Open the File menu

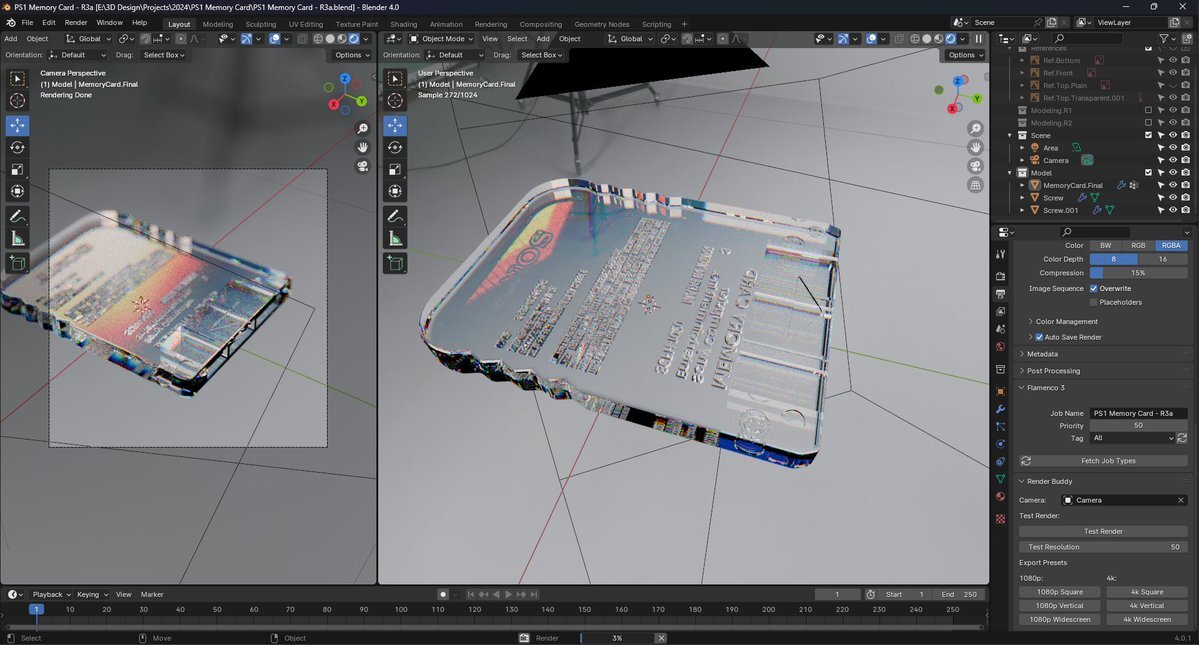click(28, 23)
